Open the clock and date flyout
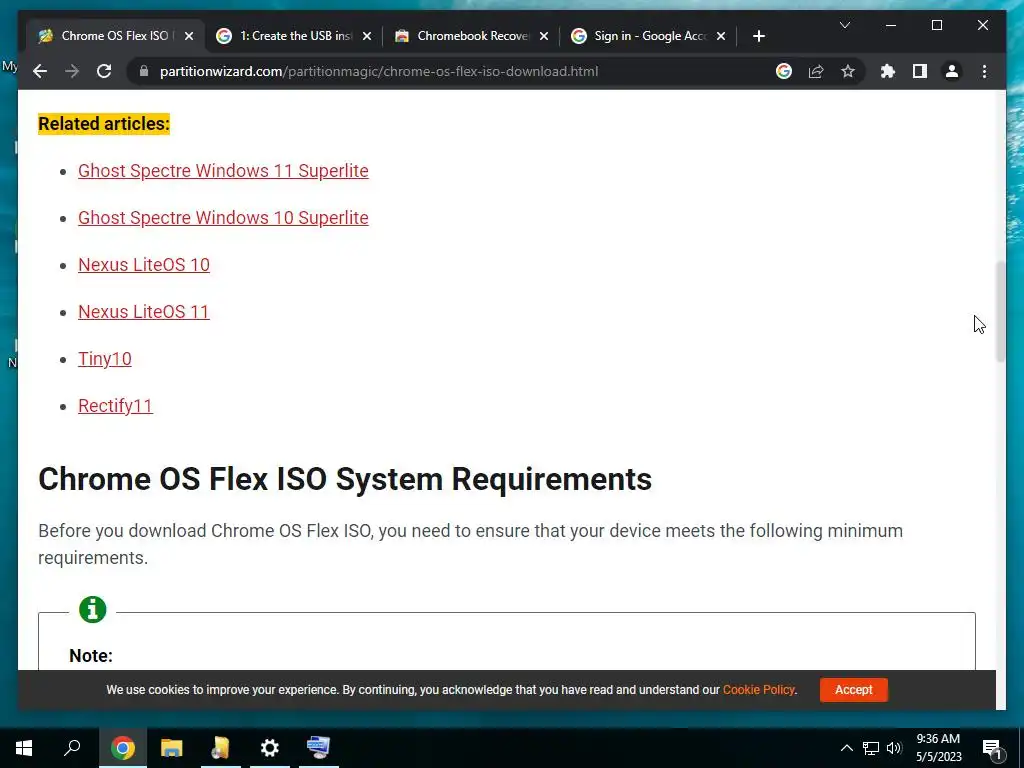Viewport: 1024px width, 768px height. point(938,748)
